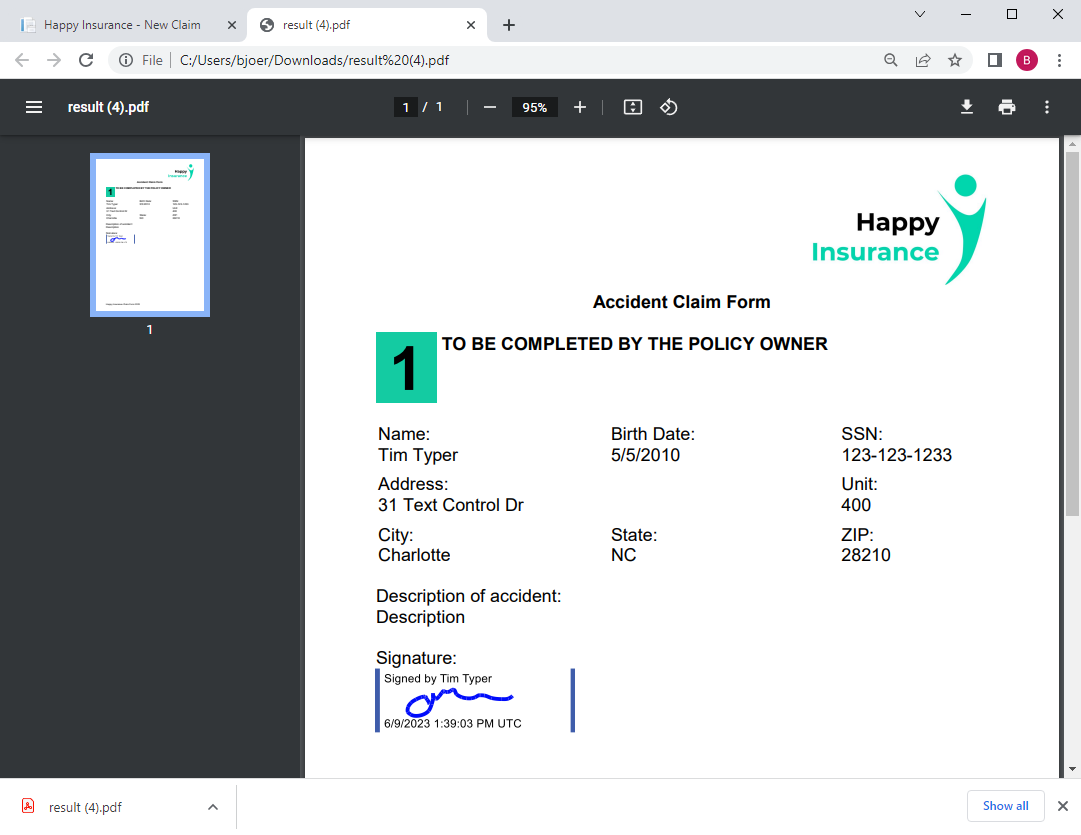The image size is (1081, 835).
Task: Download the PDF file
Action: click(x=967, y=108)
